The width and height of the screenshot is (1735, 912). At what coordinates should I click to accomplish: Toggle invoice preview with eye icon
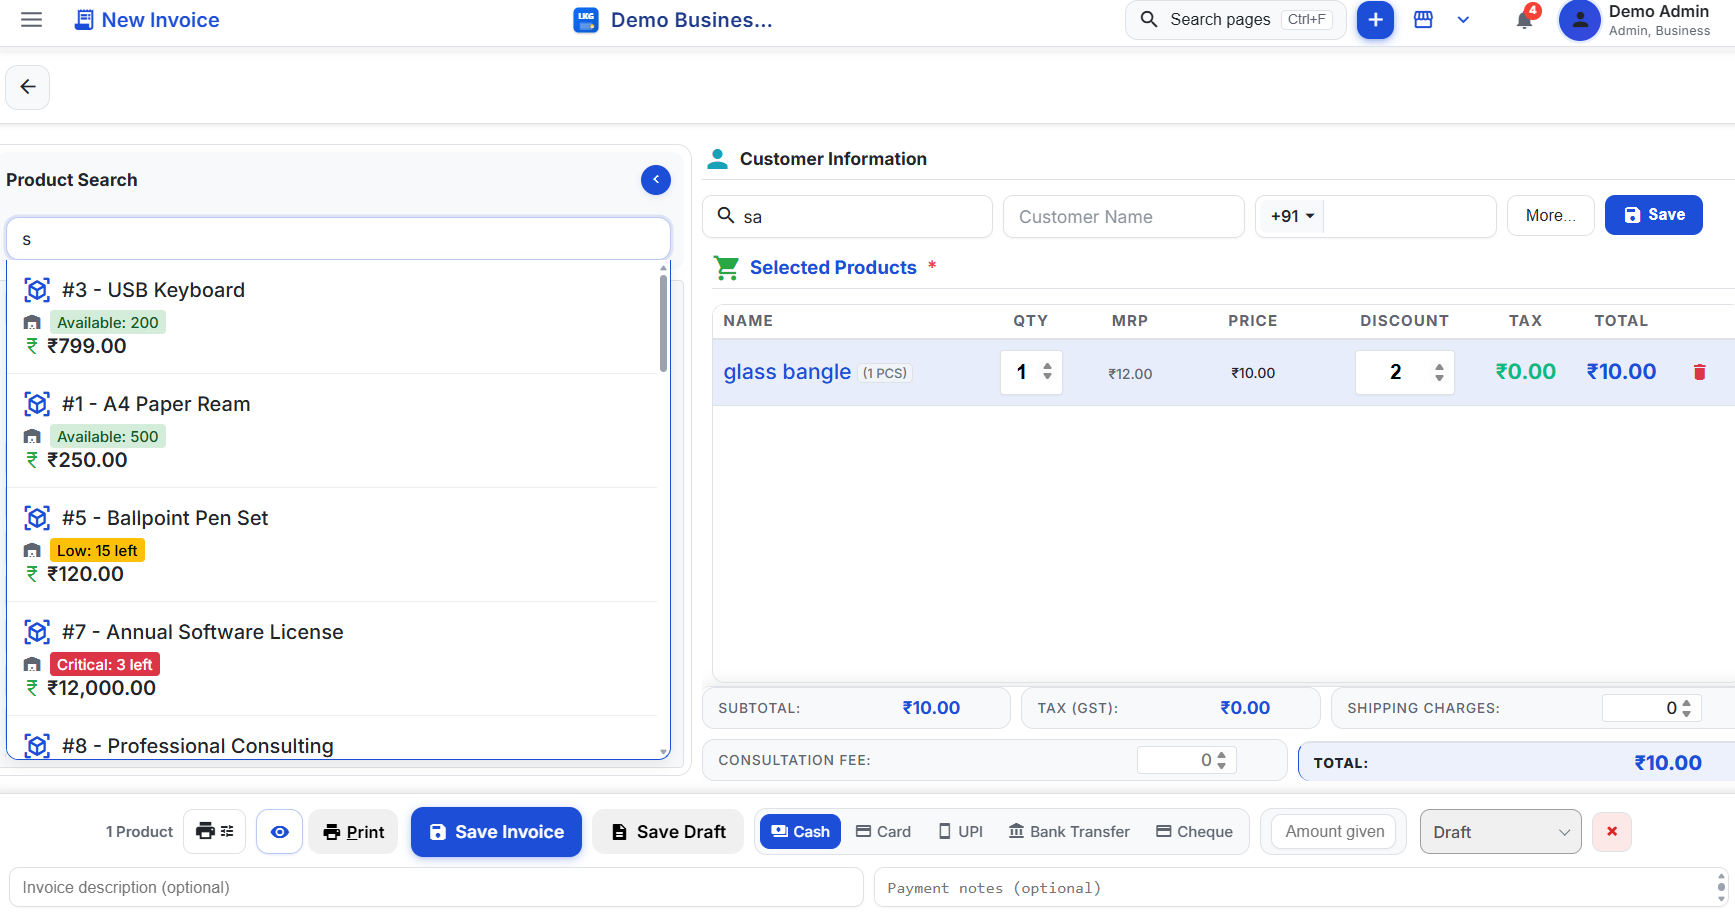[280, 831]
